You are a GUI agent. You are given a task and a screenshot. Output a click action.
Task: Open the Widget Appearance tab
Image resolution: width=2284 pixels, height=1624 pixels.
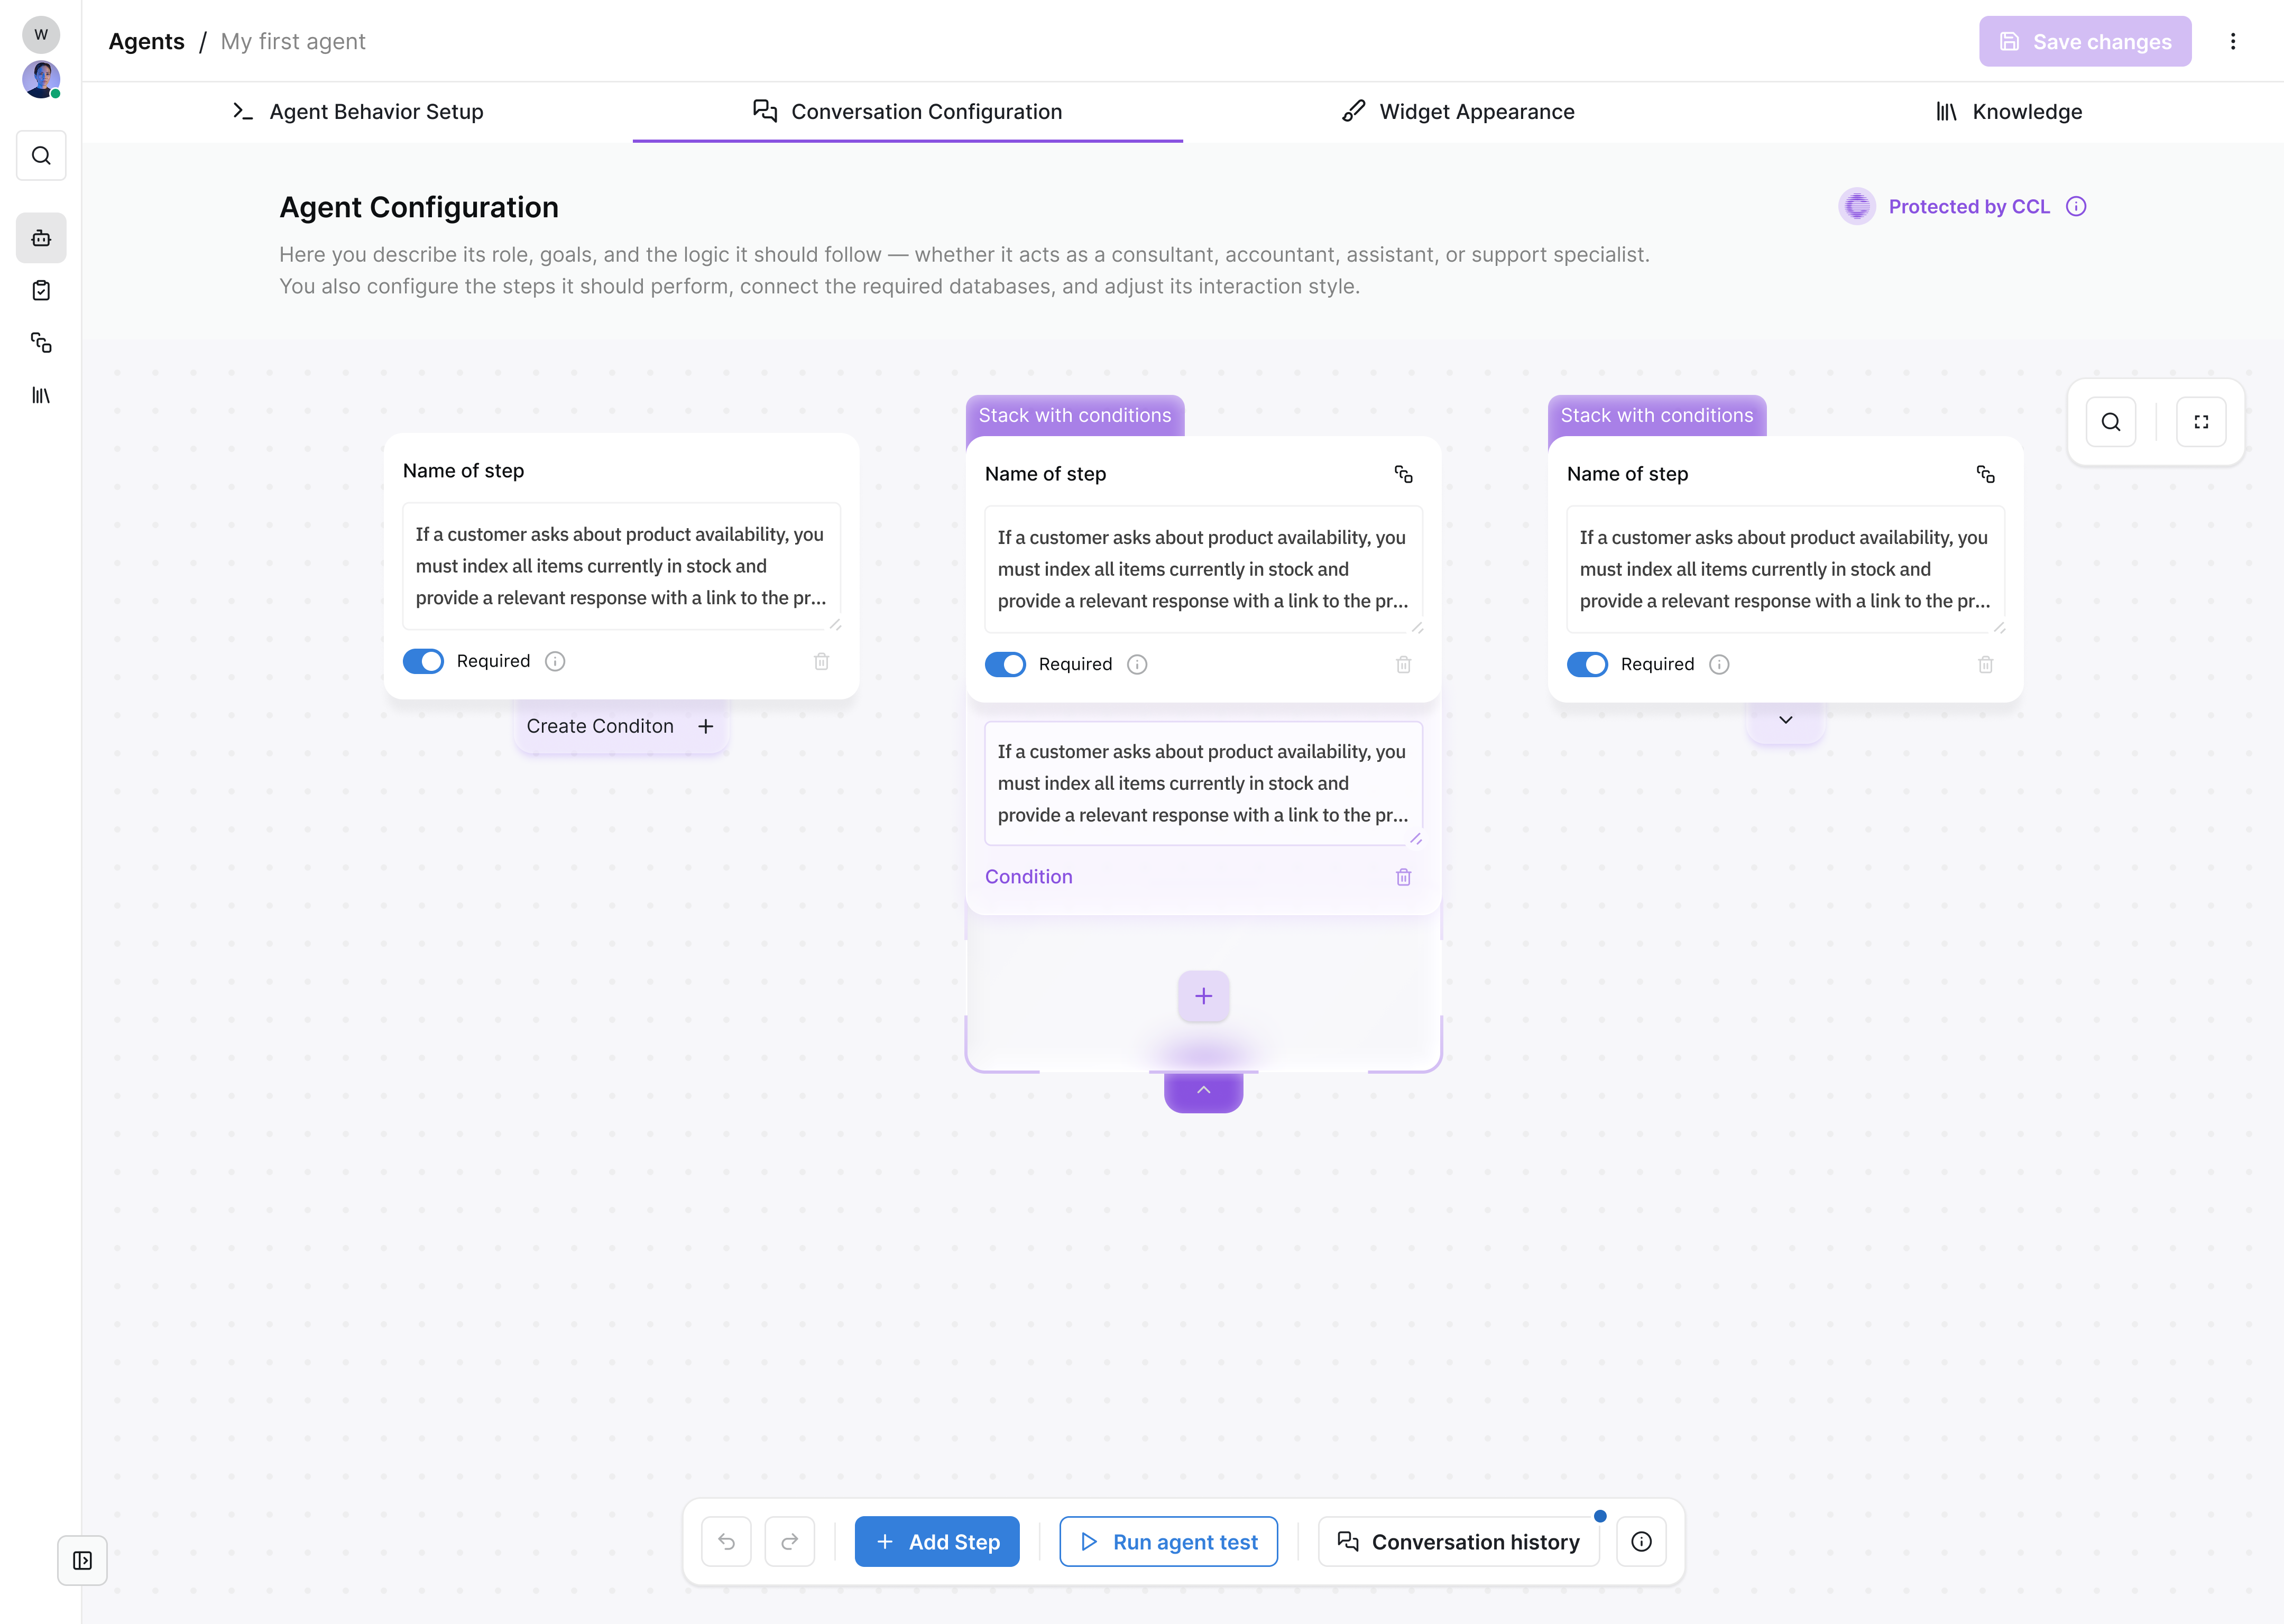[x=1458, y=112]
